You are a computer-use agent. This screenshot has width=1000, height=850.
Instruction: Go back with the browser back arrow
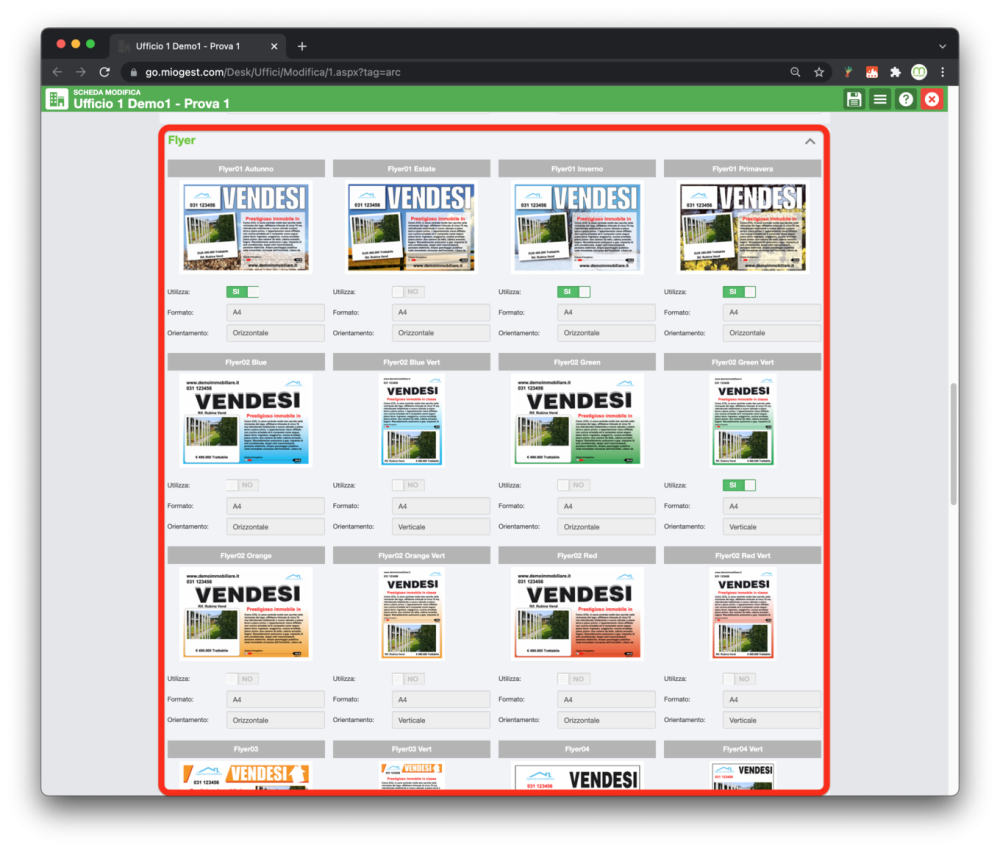click(57, 72)
